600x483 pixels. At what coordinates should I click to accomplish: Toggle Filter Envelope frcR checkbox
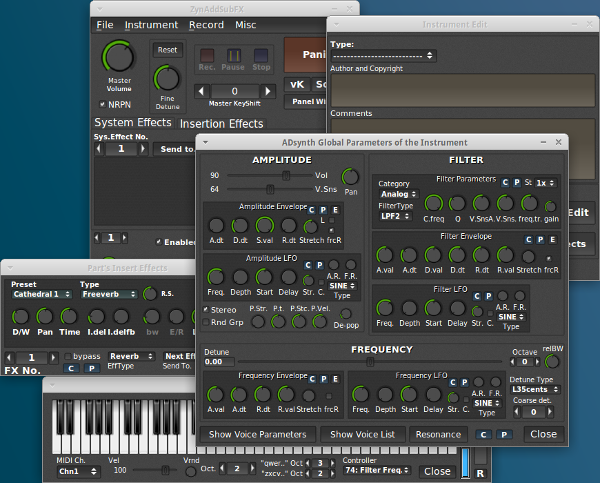pos(548,258)
